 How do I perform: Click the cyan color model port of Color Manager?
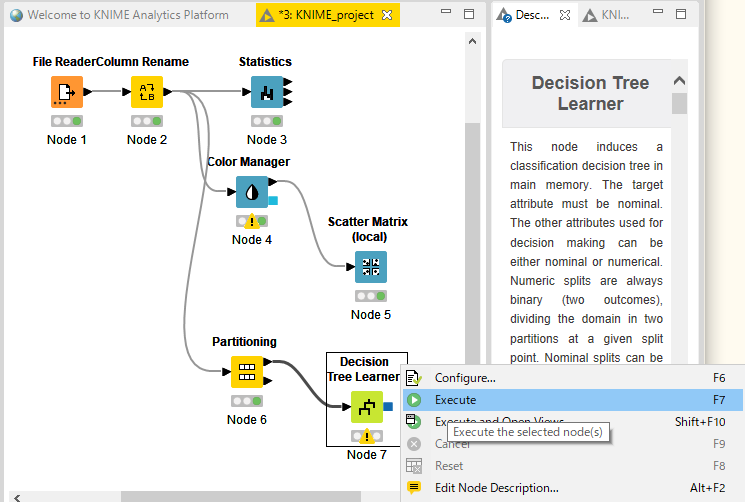[273, 200]
